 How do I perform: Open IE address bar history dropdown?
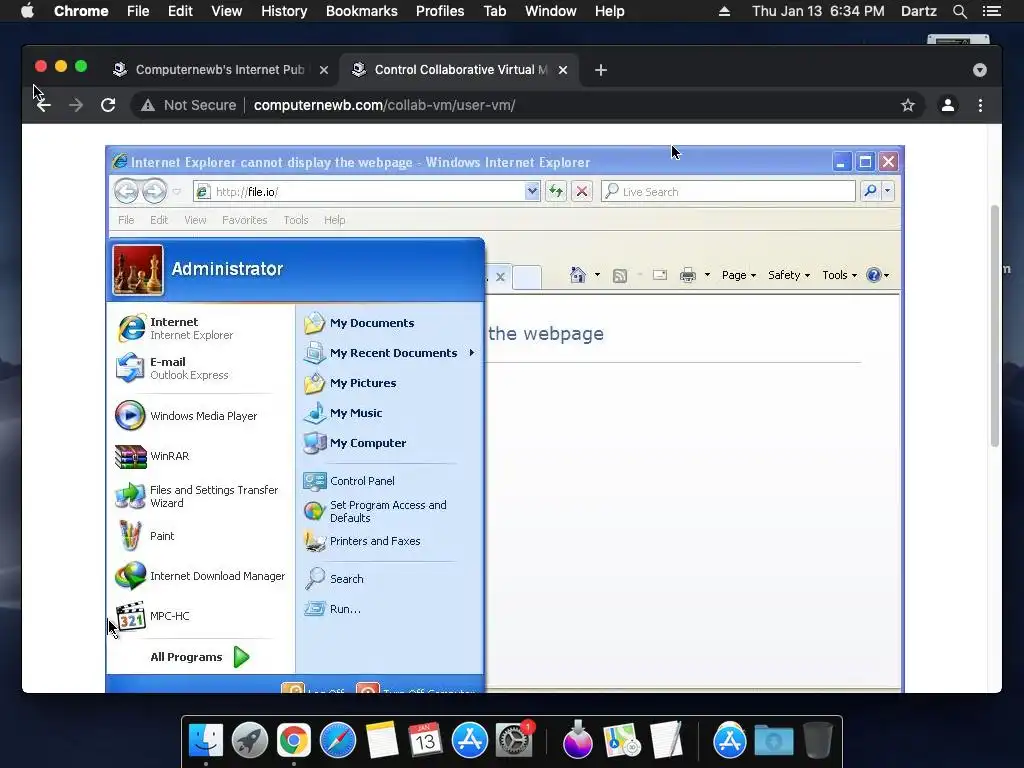tap(532, 191)
